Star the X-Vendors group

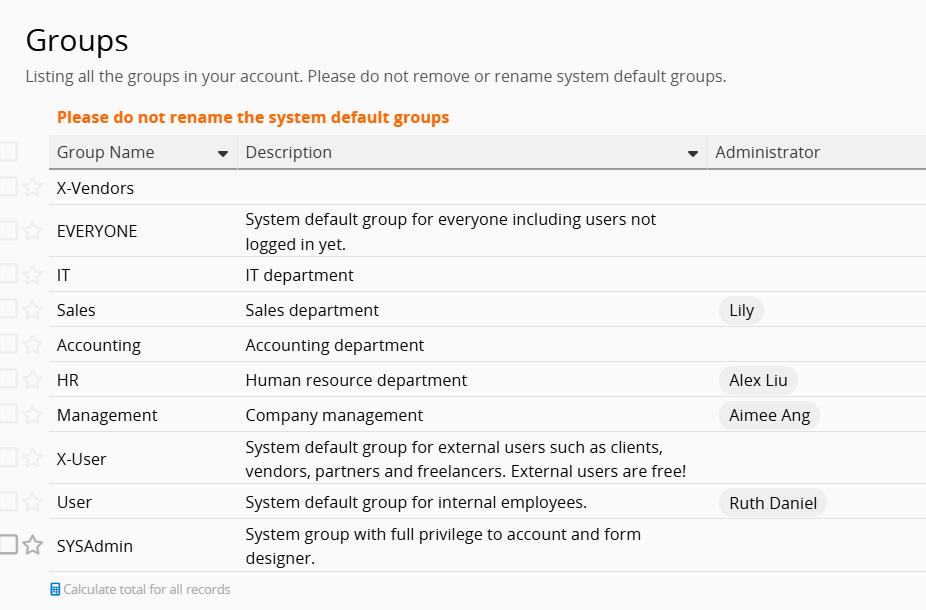(x=32, y=187)
